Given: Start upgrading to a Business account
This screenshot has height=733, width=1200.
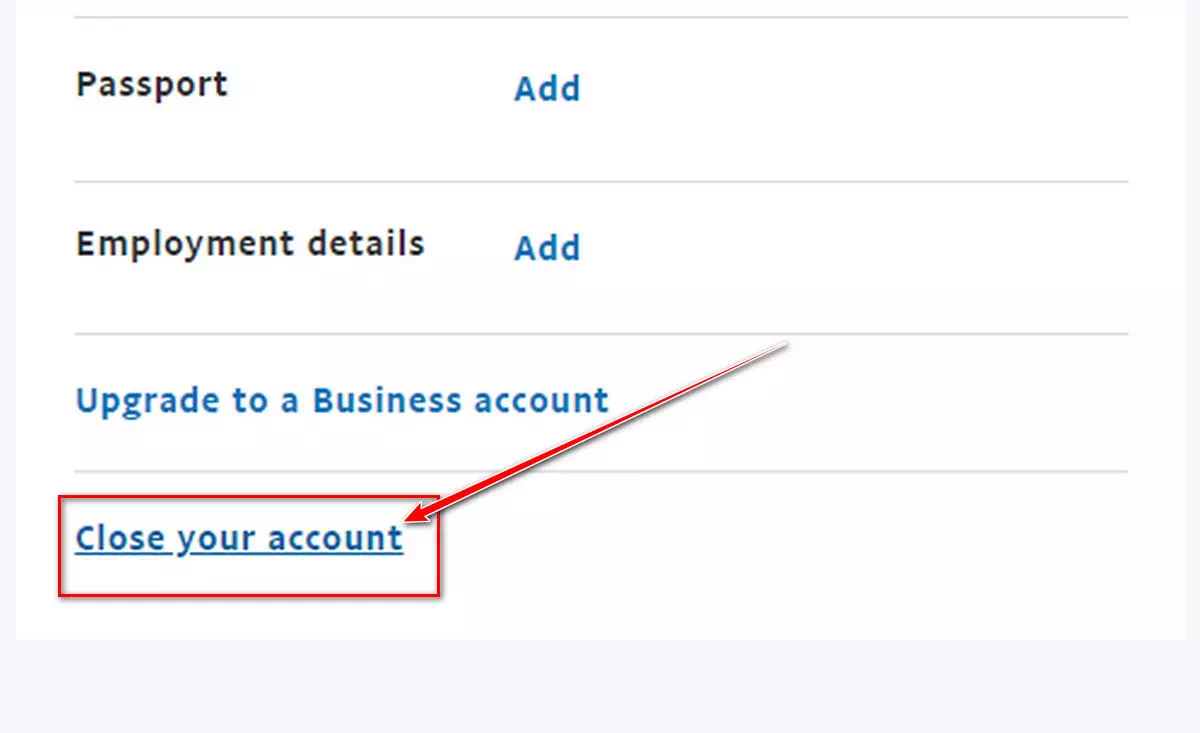Looking at the screenshot, I should 342,401.
